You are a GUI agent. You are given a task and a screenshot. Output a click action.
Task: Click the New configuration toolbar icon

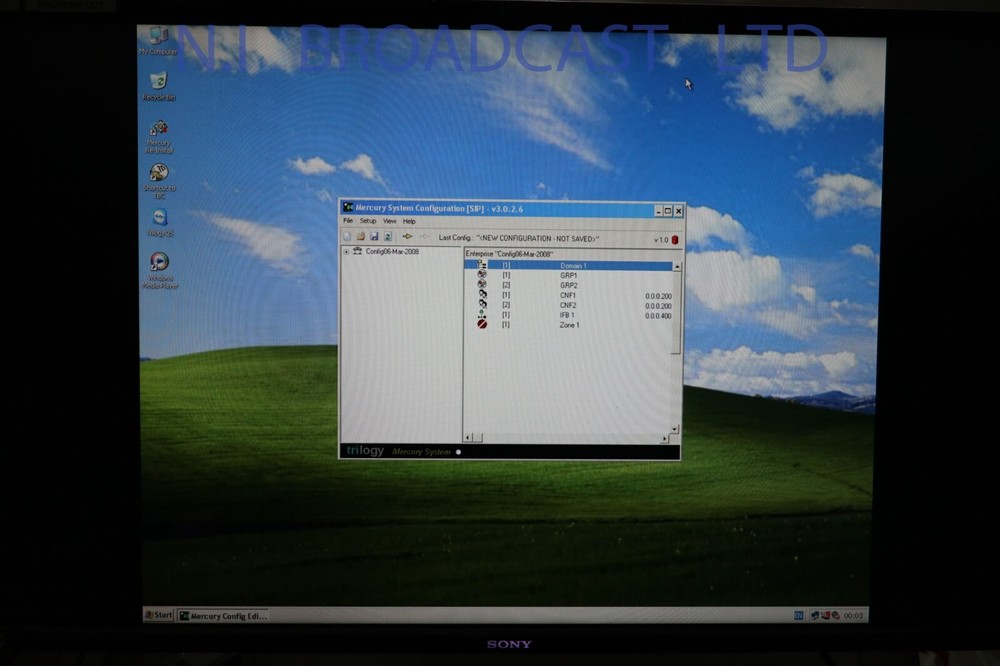[347, 237]
